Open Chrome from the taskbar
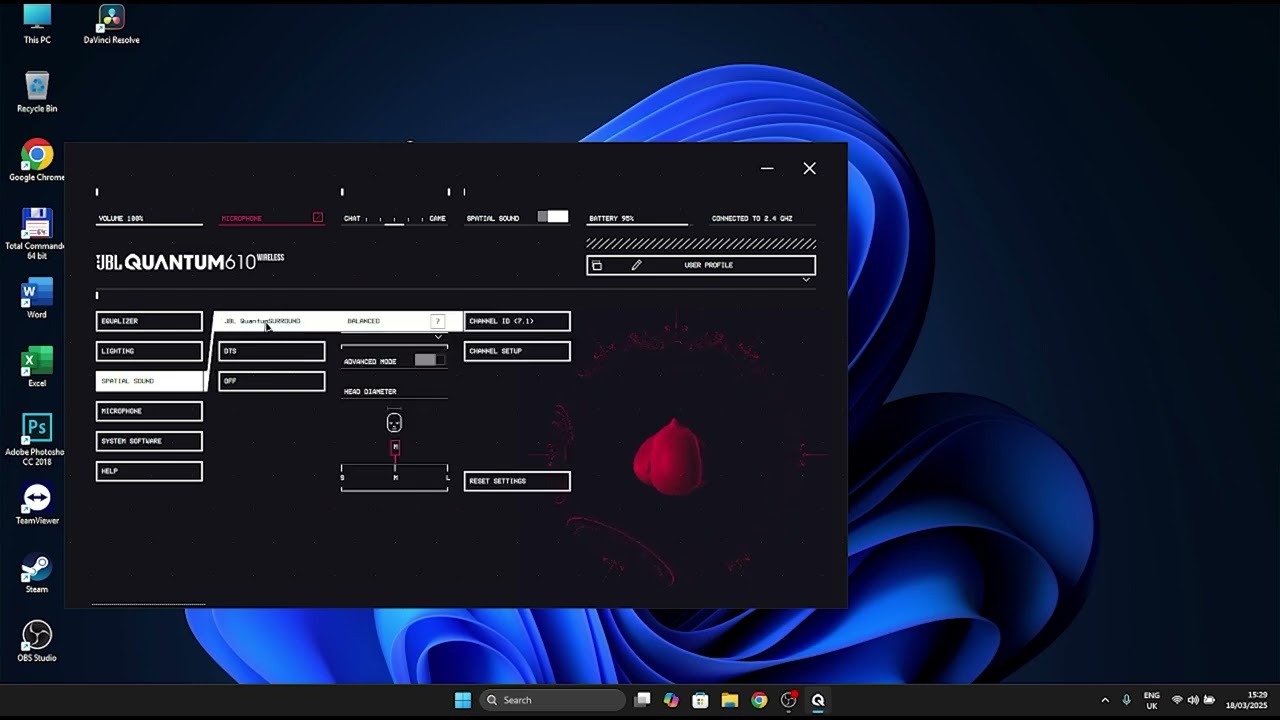This screenshot has width=1280, height=720. click(759, 700)
